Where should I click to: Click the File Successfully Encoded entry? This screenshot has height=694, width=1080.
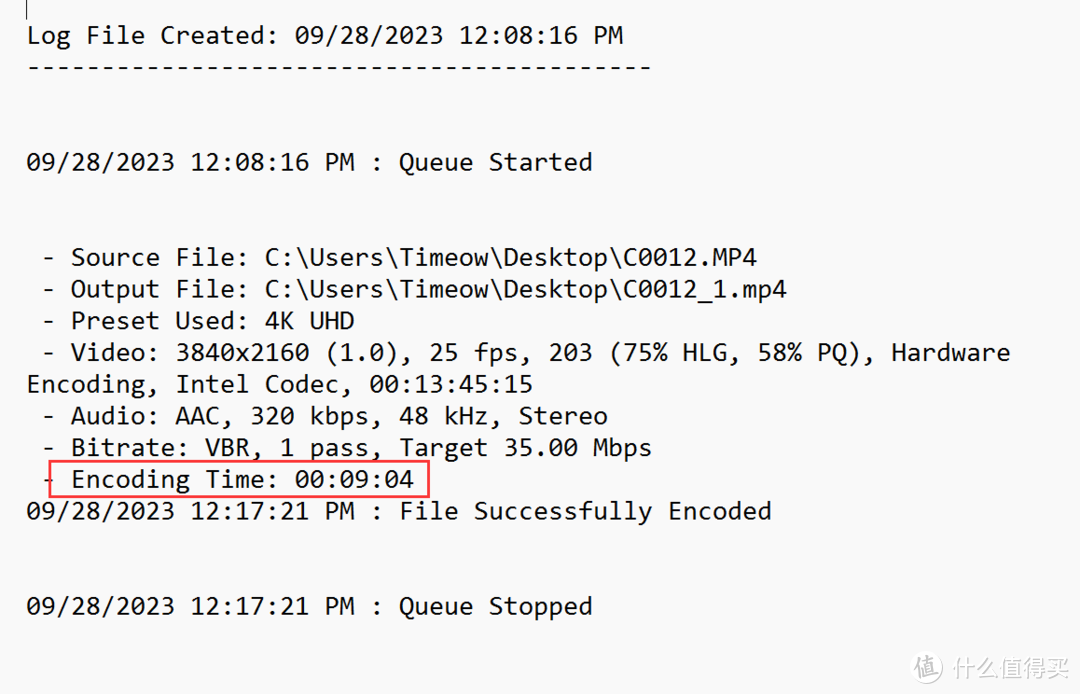coord(399,512)
